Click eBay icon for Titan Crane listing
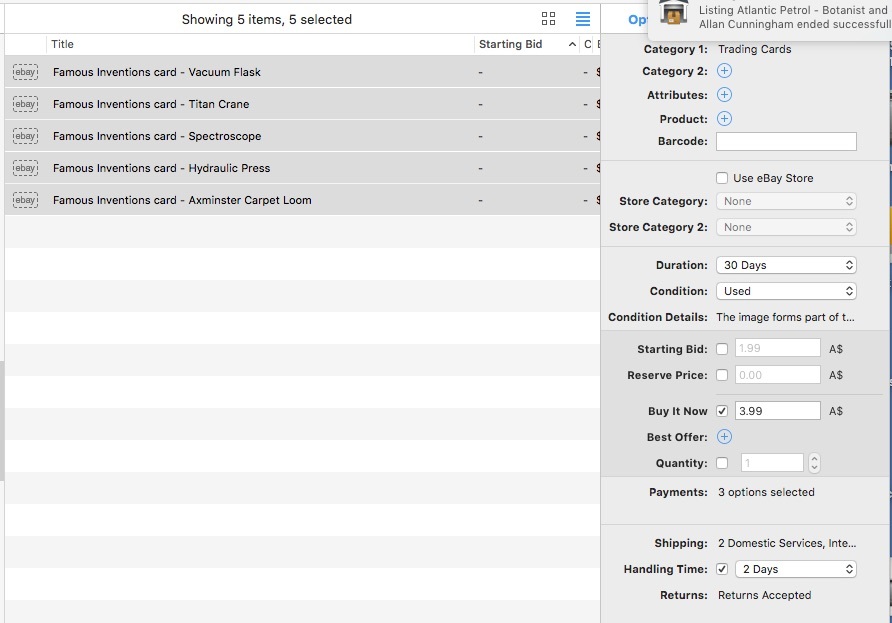 25,104
